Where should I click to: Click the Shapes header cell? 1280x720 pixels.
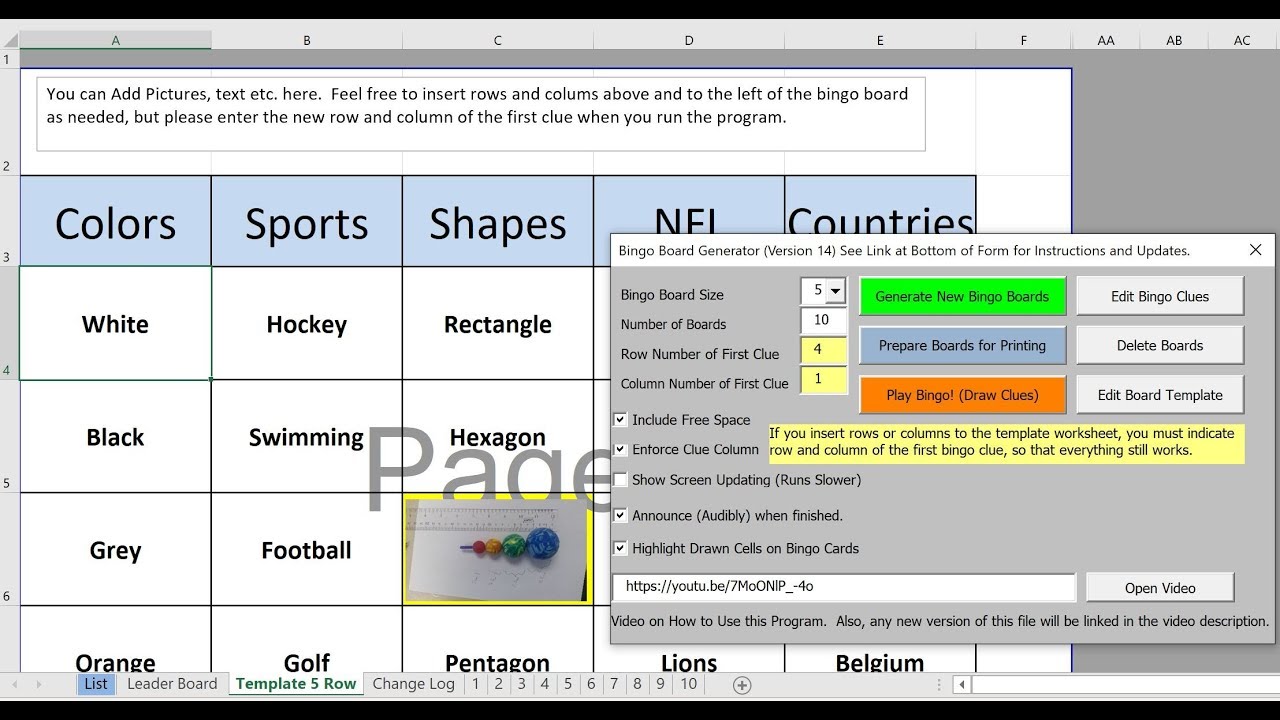(497, 221)
